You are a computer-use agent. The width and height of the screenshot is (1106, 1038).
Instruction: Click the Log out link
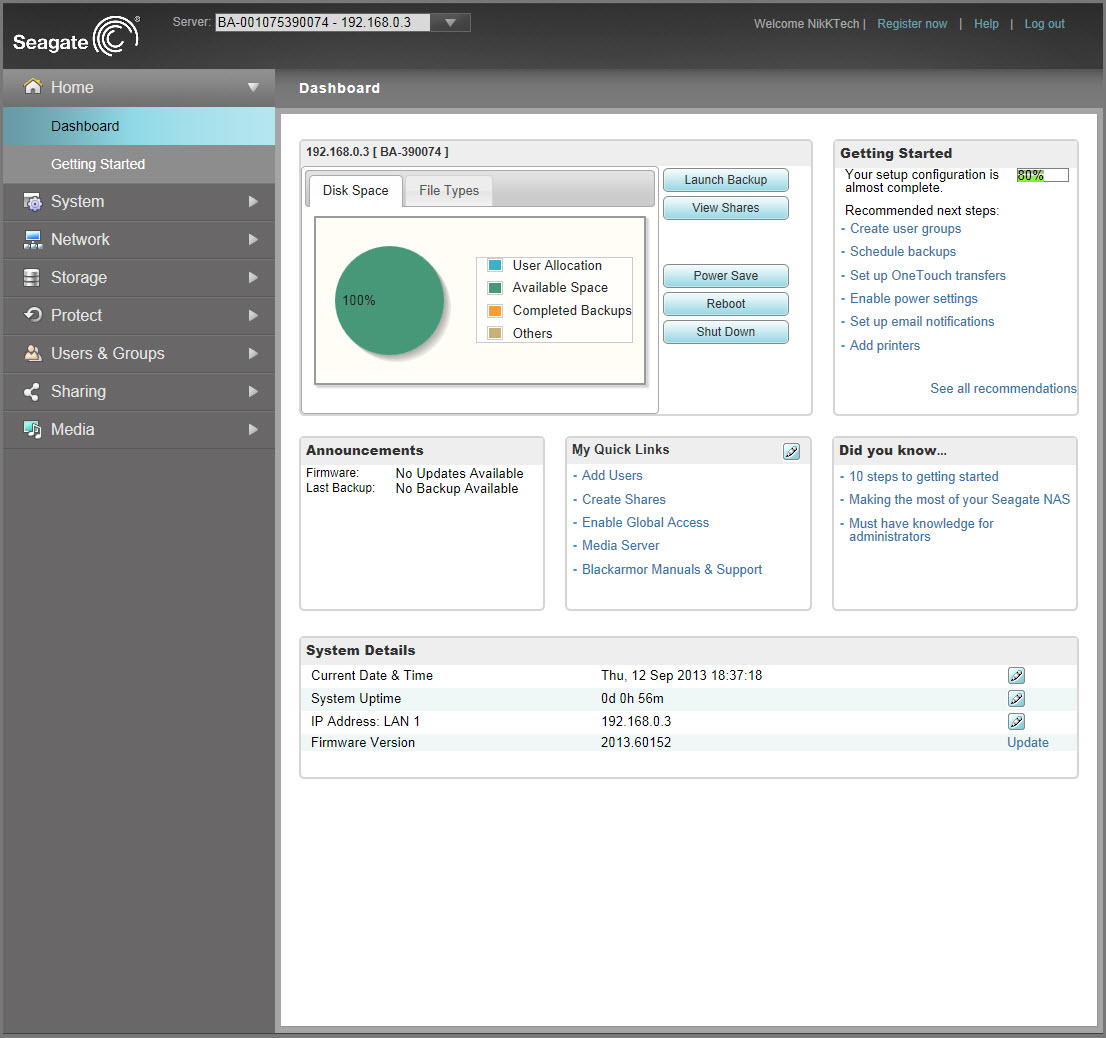coord(1045,24)
